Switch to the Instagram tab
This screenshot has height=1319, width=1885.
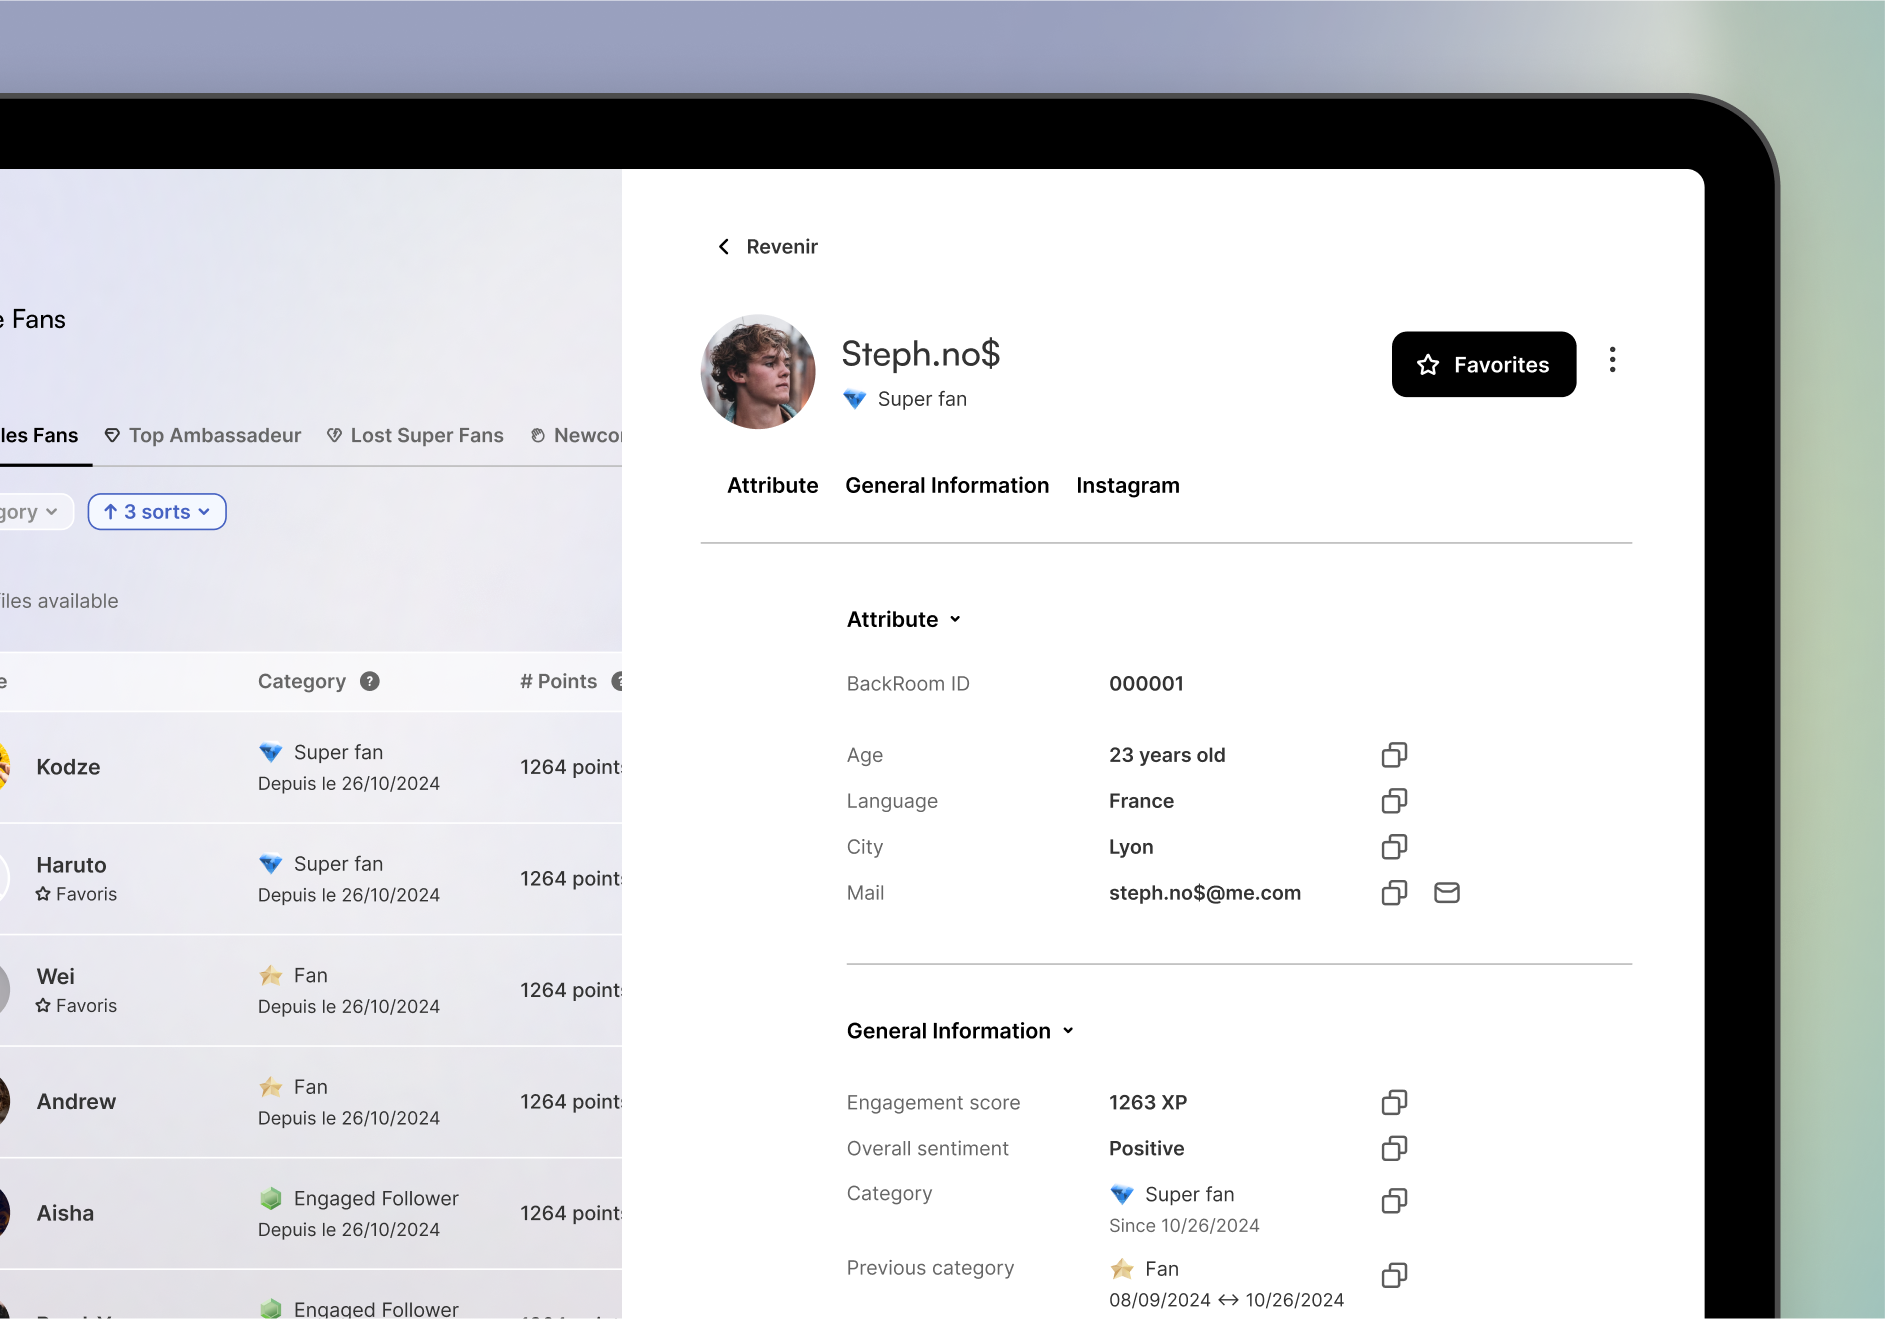[1127, 485]
